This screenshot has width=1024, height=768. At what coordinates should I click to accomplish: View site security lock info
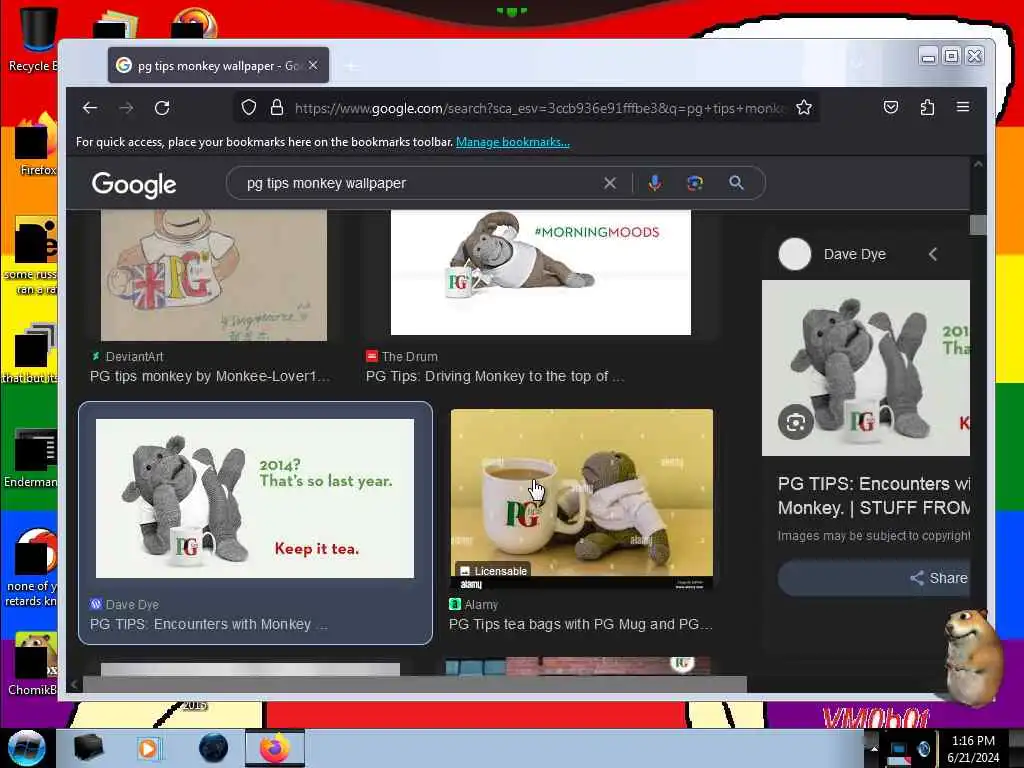tap(277, 107)
